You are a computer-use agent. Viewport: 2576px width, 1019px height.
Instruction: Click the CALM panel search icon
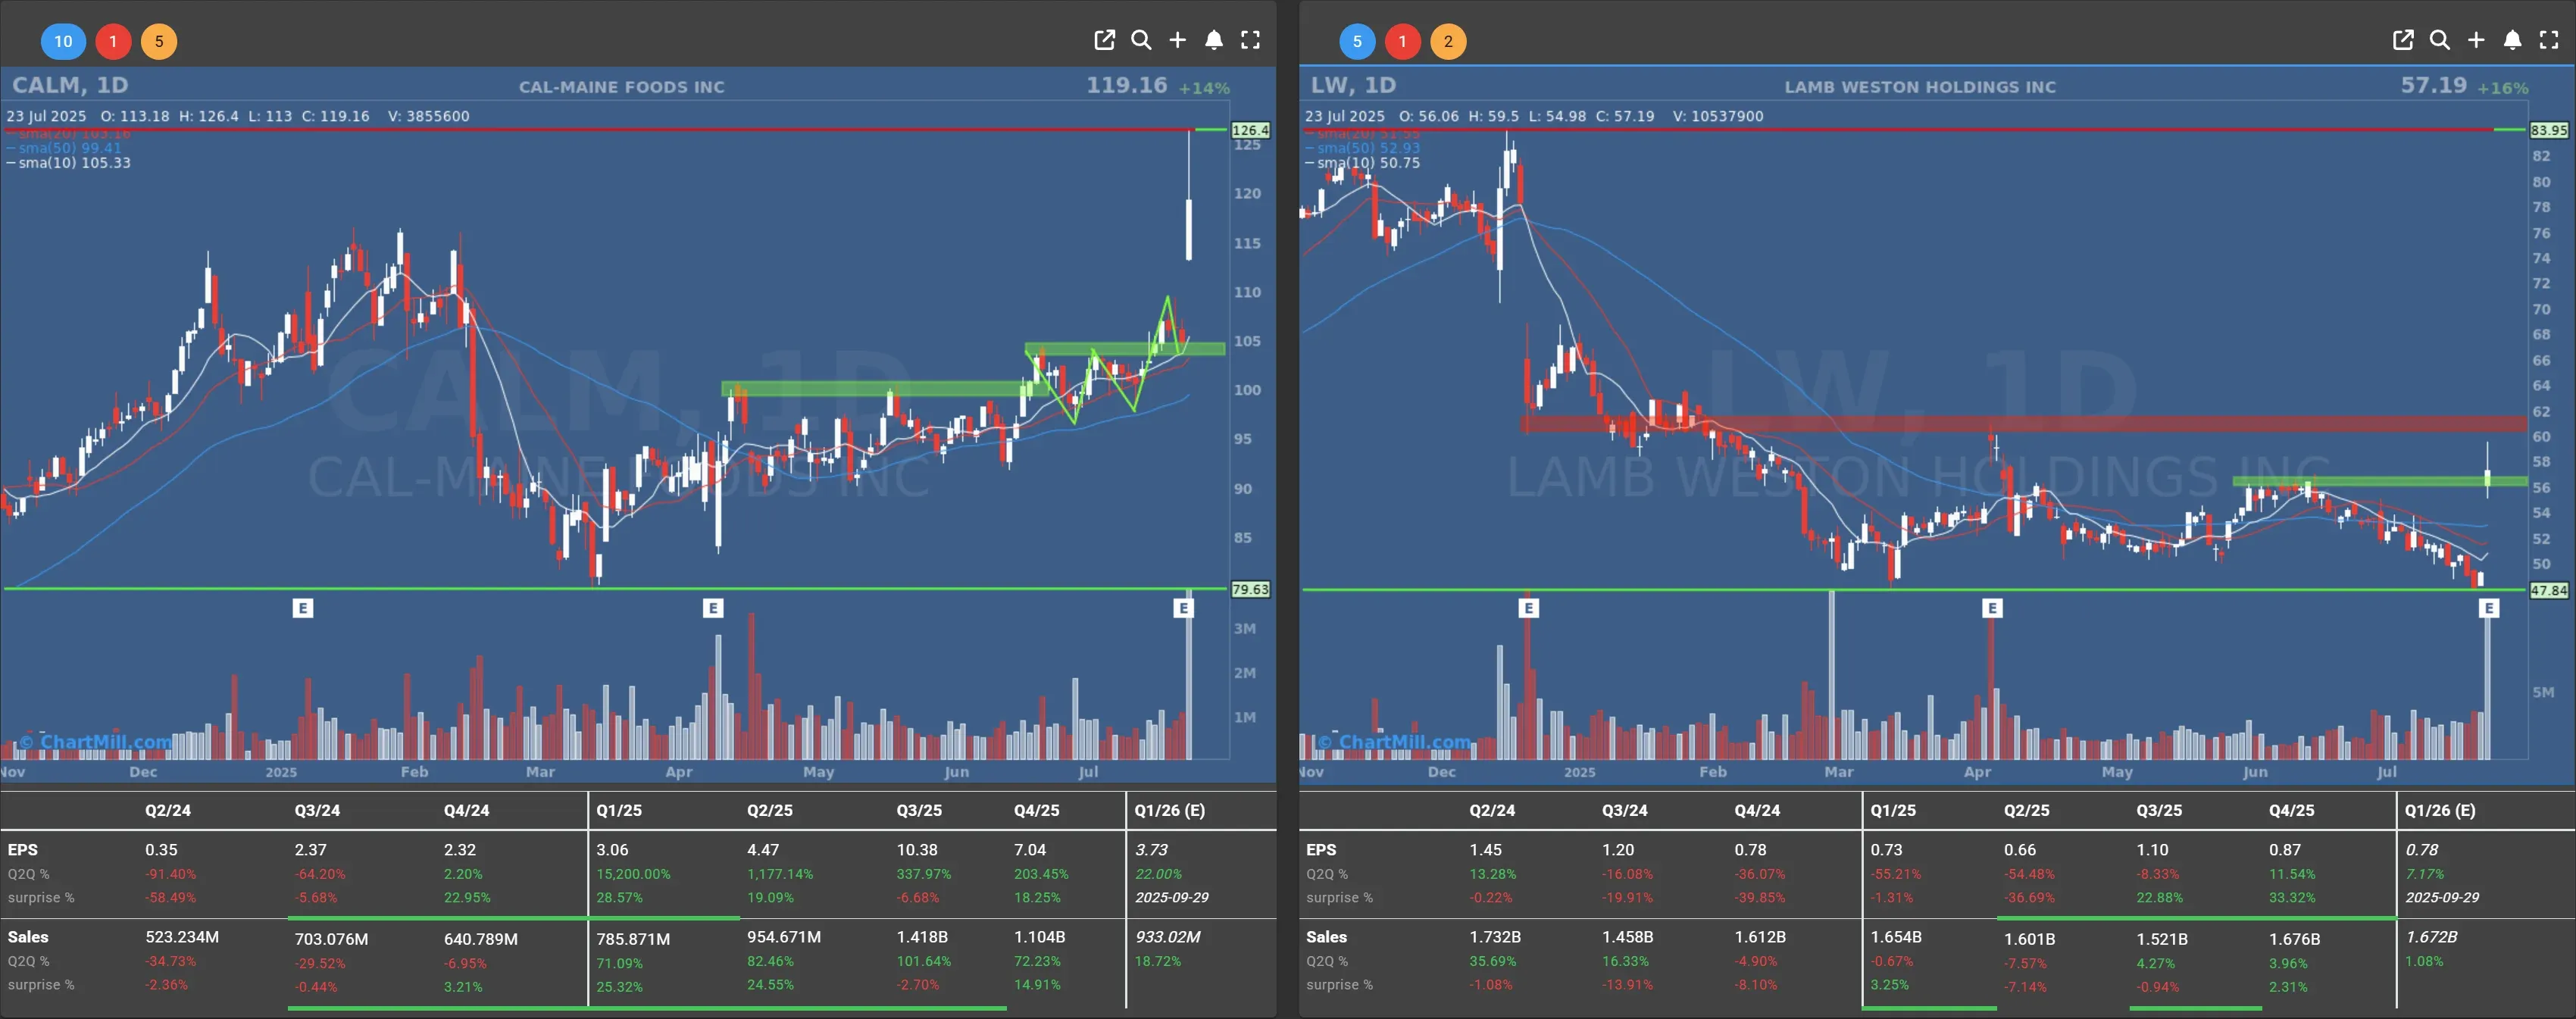(x=1141, y=40)
